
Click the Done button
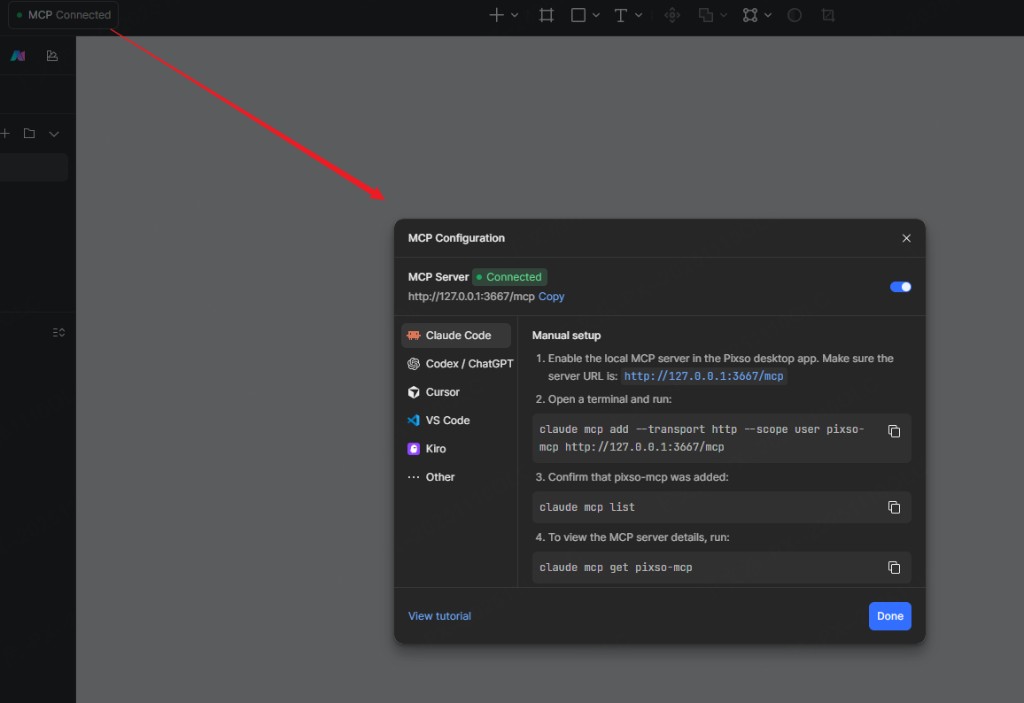889,616
